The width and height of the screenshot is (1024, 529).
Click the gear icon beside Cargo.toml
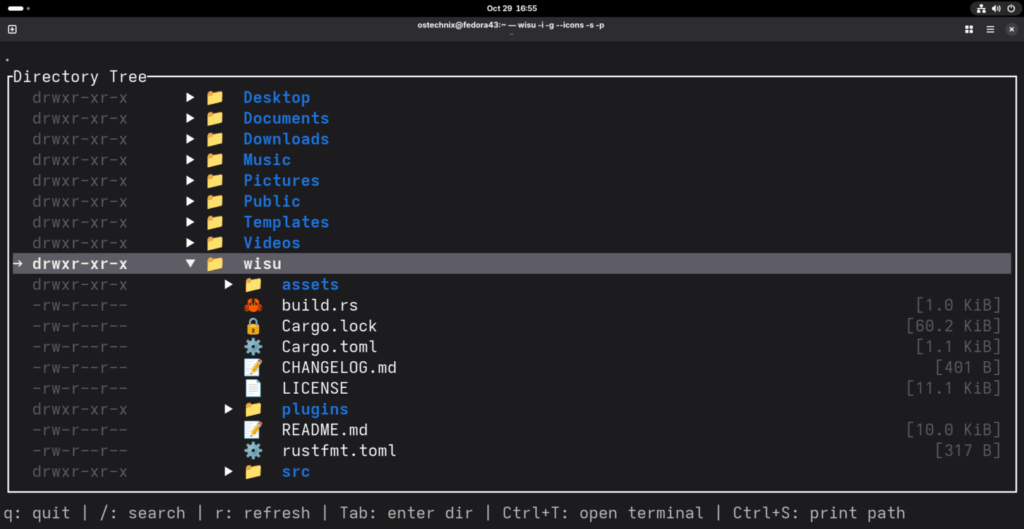pos(252,347)
